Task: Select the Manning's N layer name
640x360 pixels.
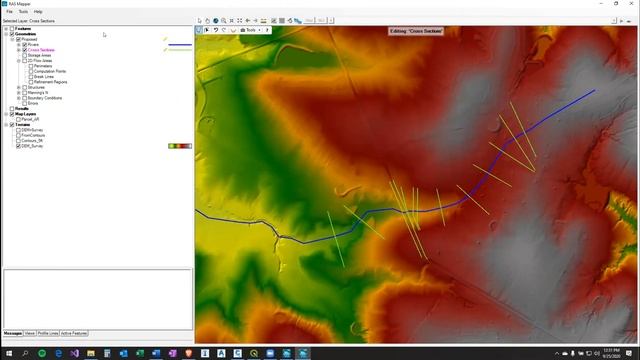Action: [x=38, y=93]
